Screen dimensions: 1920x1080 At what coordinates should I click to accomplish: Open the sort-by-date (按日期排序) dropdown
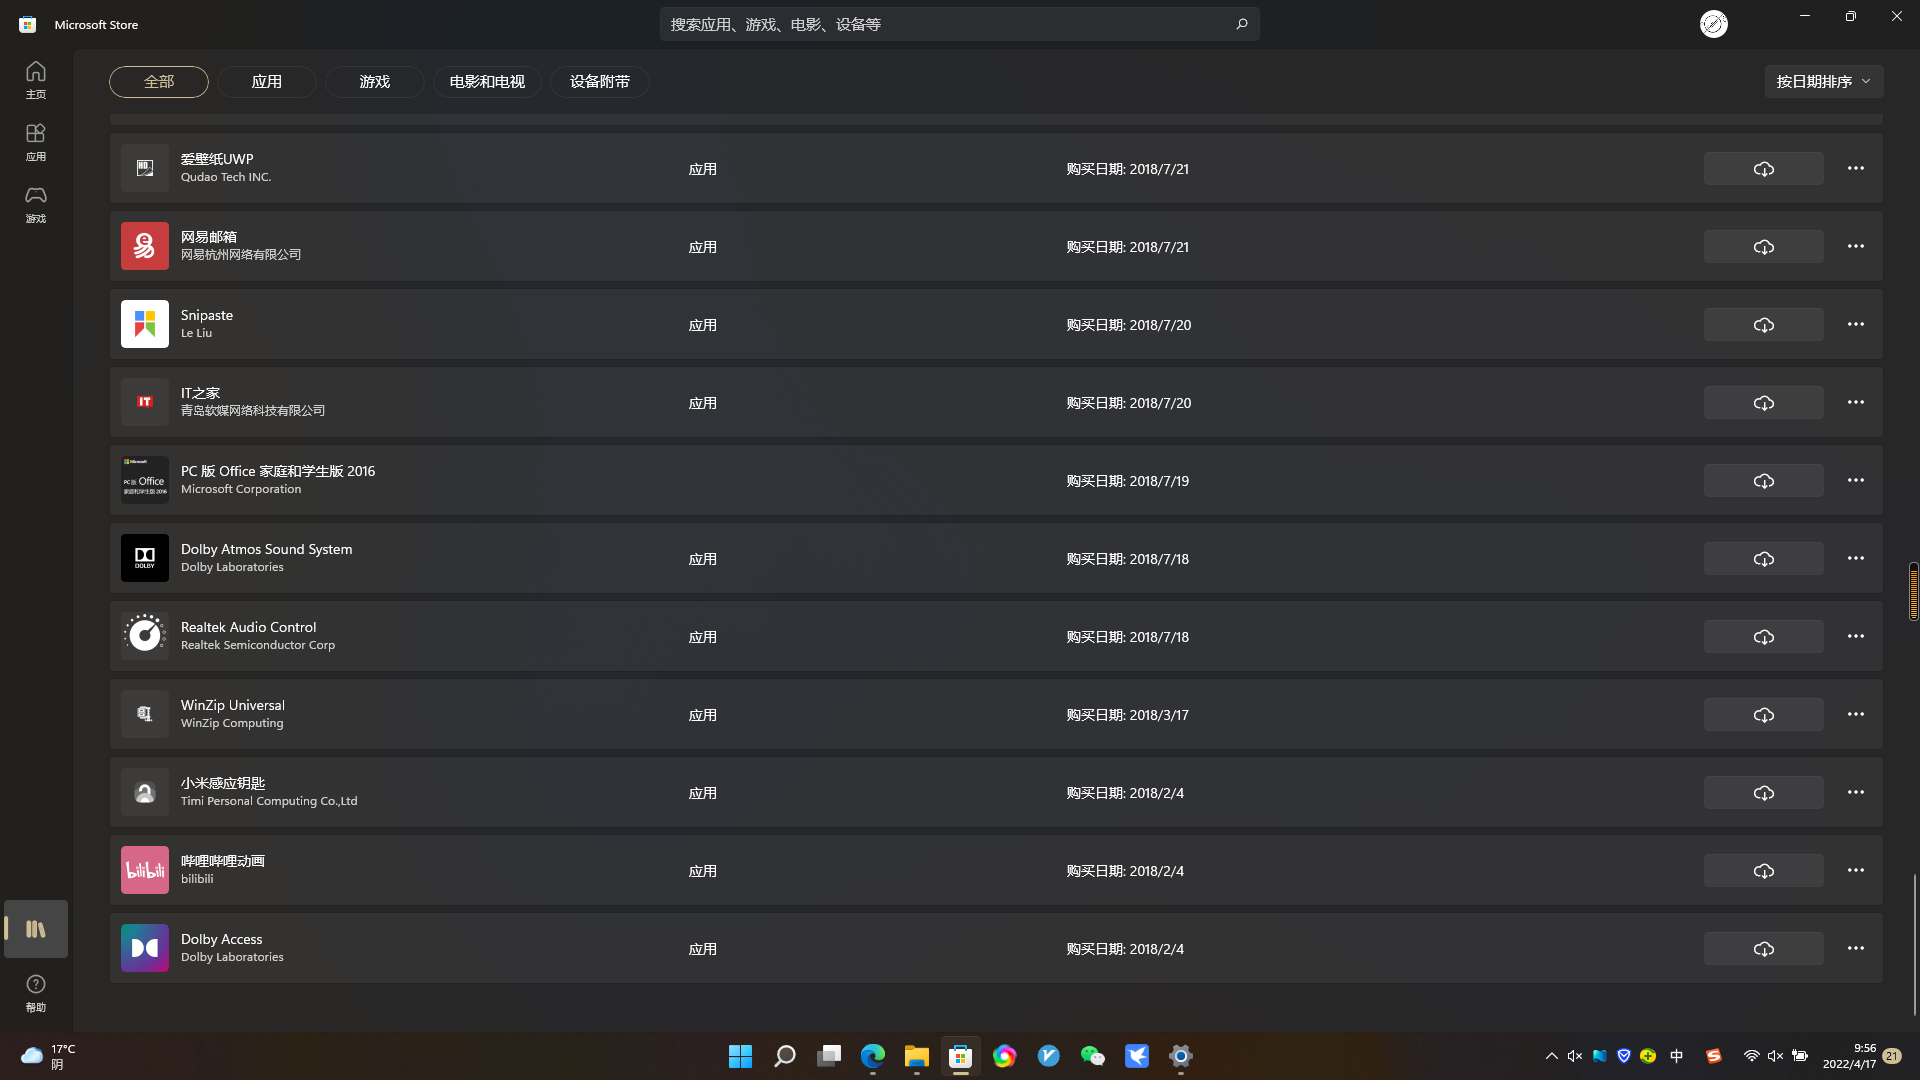tap(1823, 82)
